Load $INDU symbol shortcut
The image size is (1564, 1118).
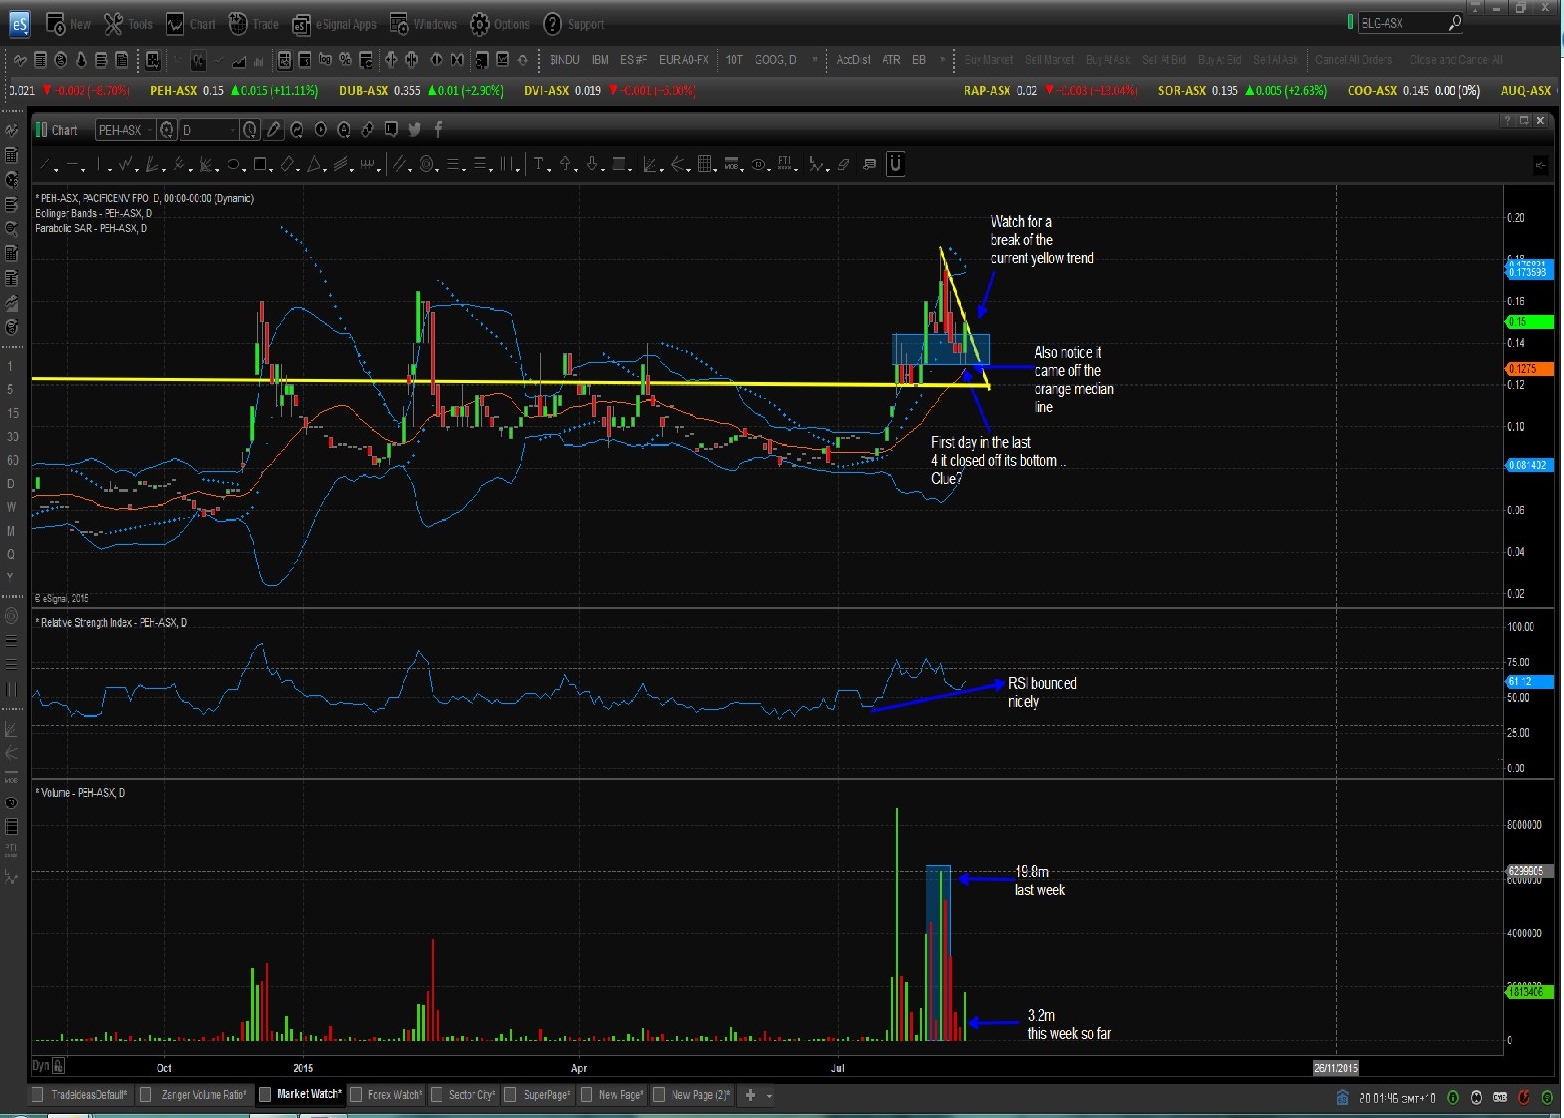click(x=565, y=60)
